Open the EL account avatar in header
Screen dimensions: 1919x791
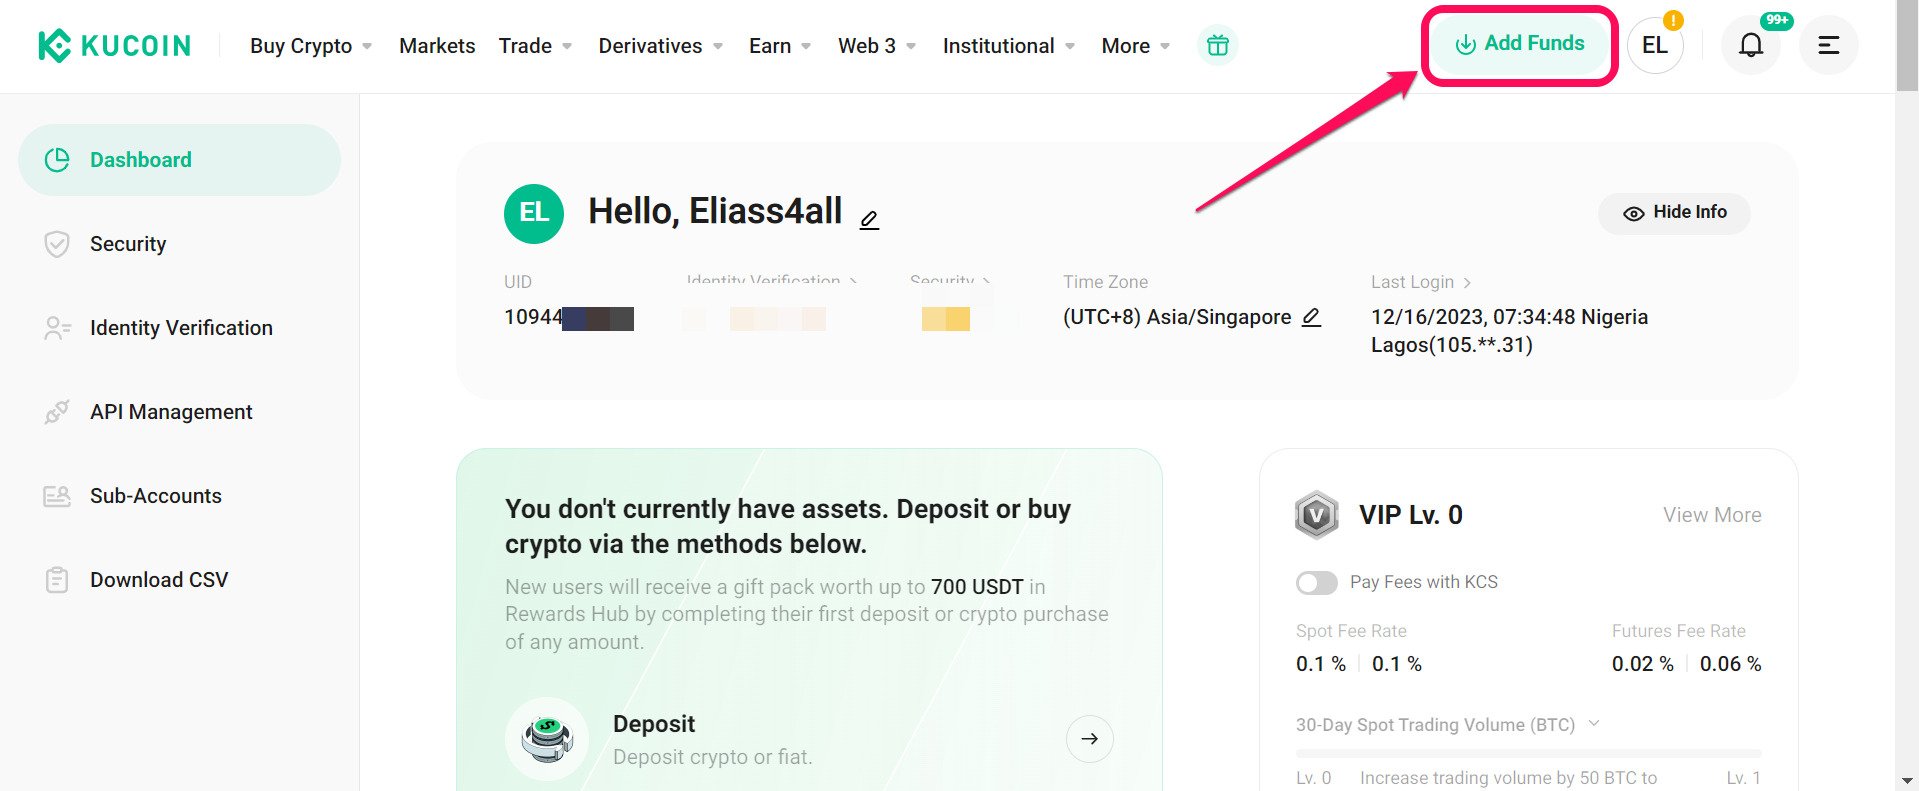click(1655, 45)
